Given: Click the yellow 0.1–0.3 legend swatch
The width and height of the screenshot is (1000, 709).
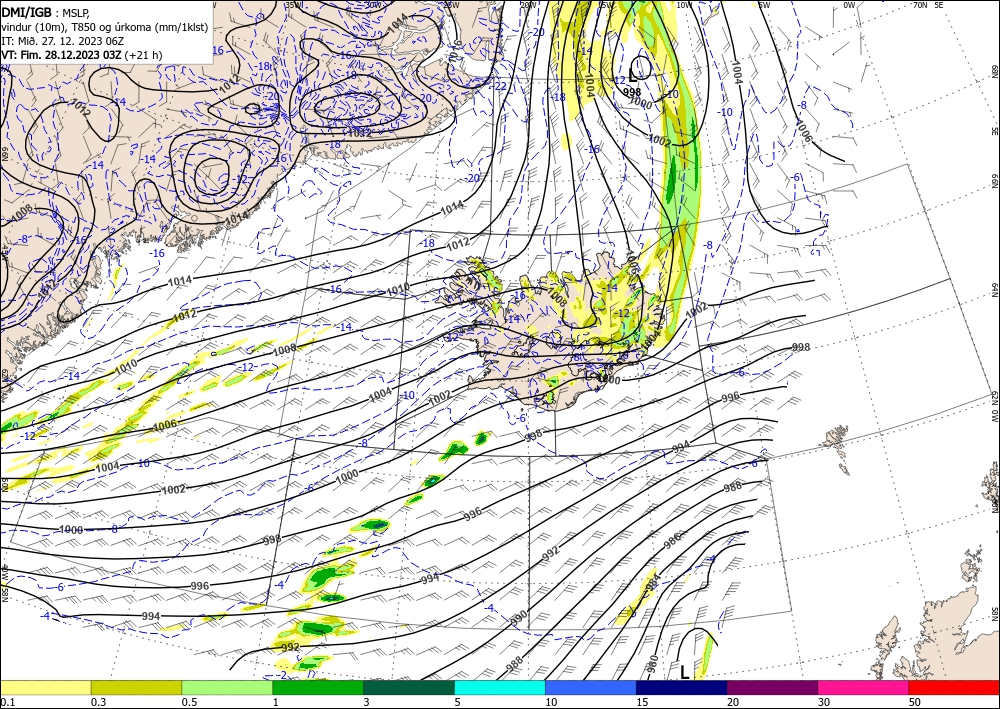Looking at the screenshot, I should (x=45, y=687).
